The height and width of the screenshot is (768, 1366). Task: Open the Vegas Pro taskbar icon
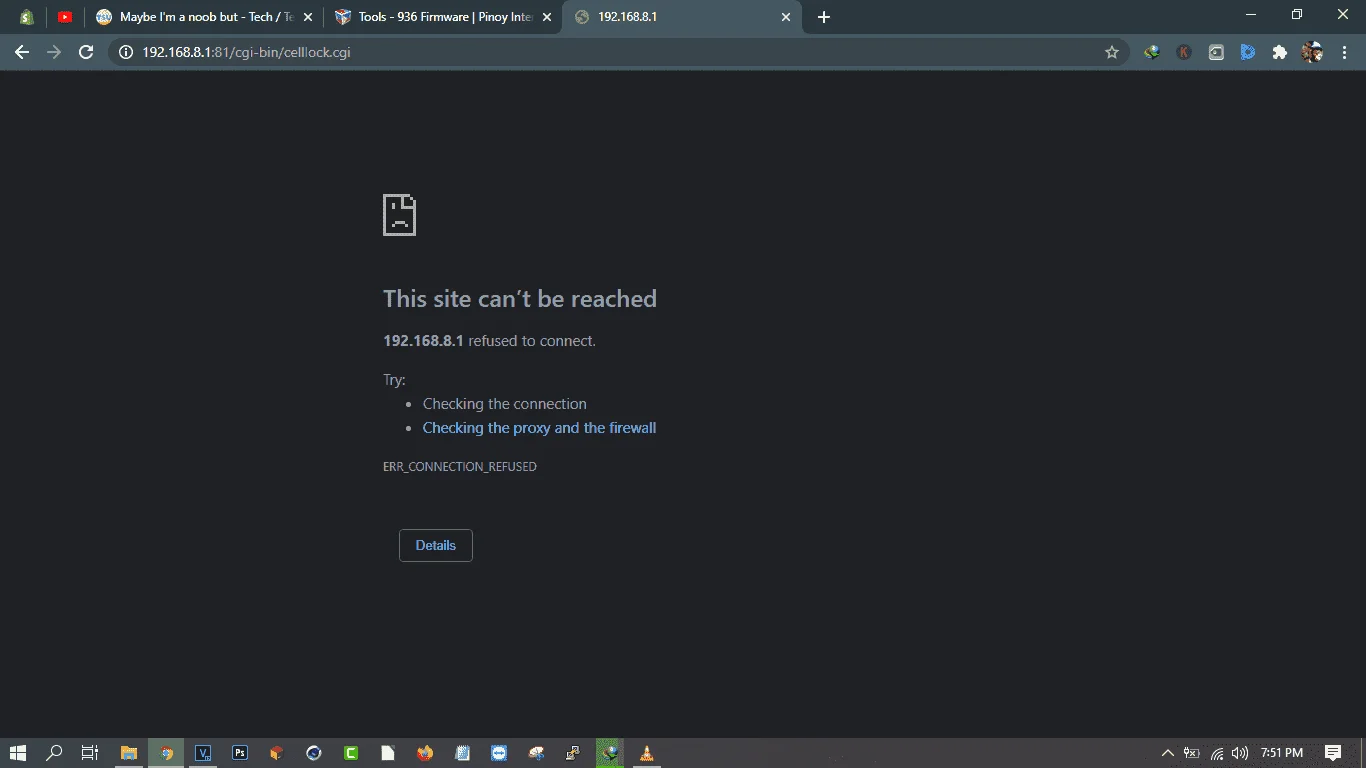point(203,753)
